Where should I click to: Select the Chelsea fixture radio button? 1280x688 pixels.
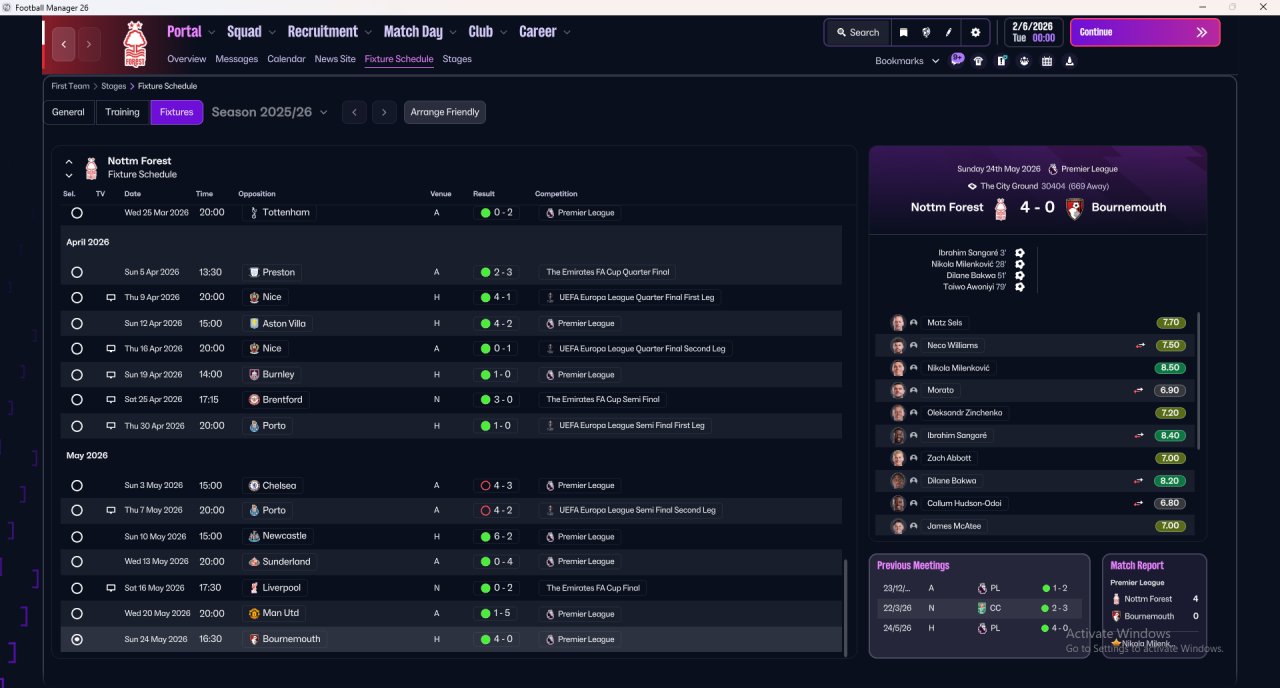click(77, 486)
